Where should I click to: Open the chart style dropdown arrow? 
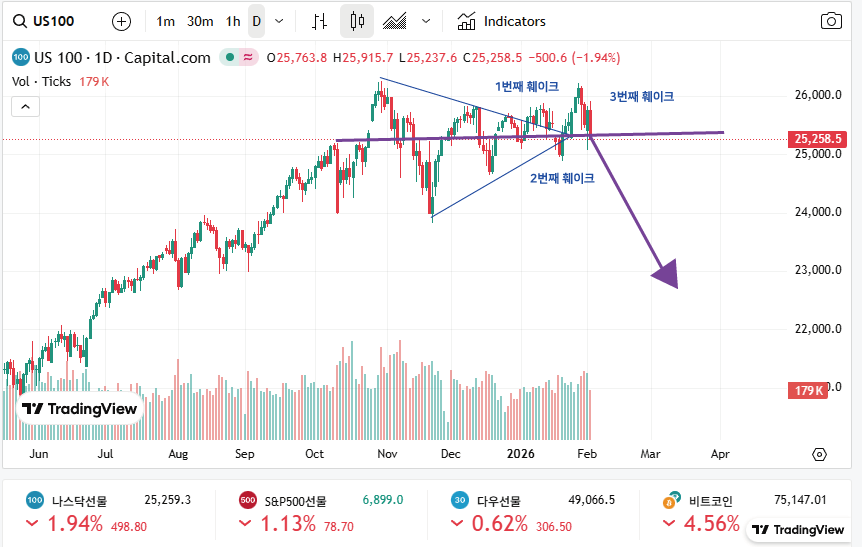[427, 21]
